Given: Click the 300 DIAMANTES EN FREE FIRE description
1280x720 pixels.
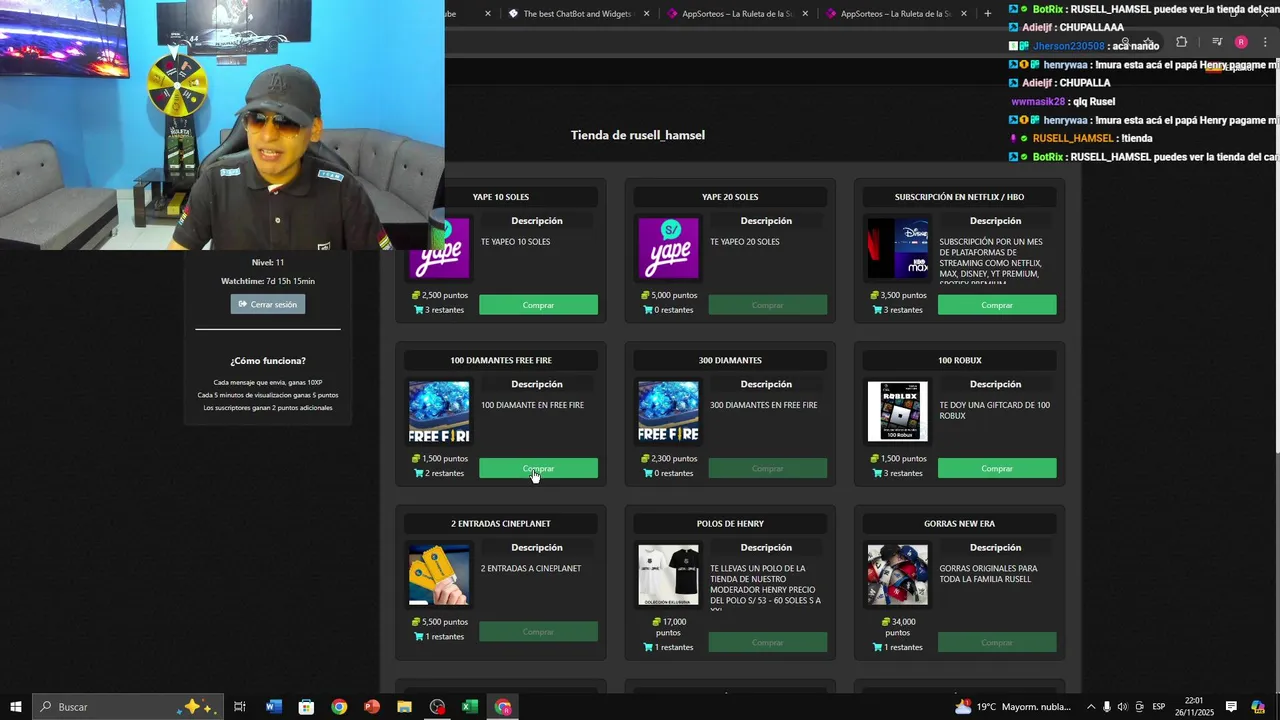Looking at the screenshot, I should (x=764, y=405).
